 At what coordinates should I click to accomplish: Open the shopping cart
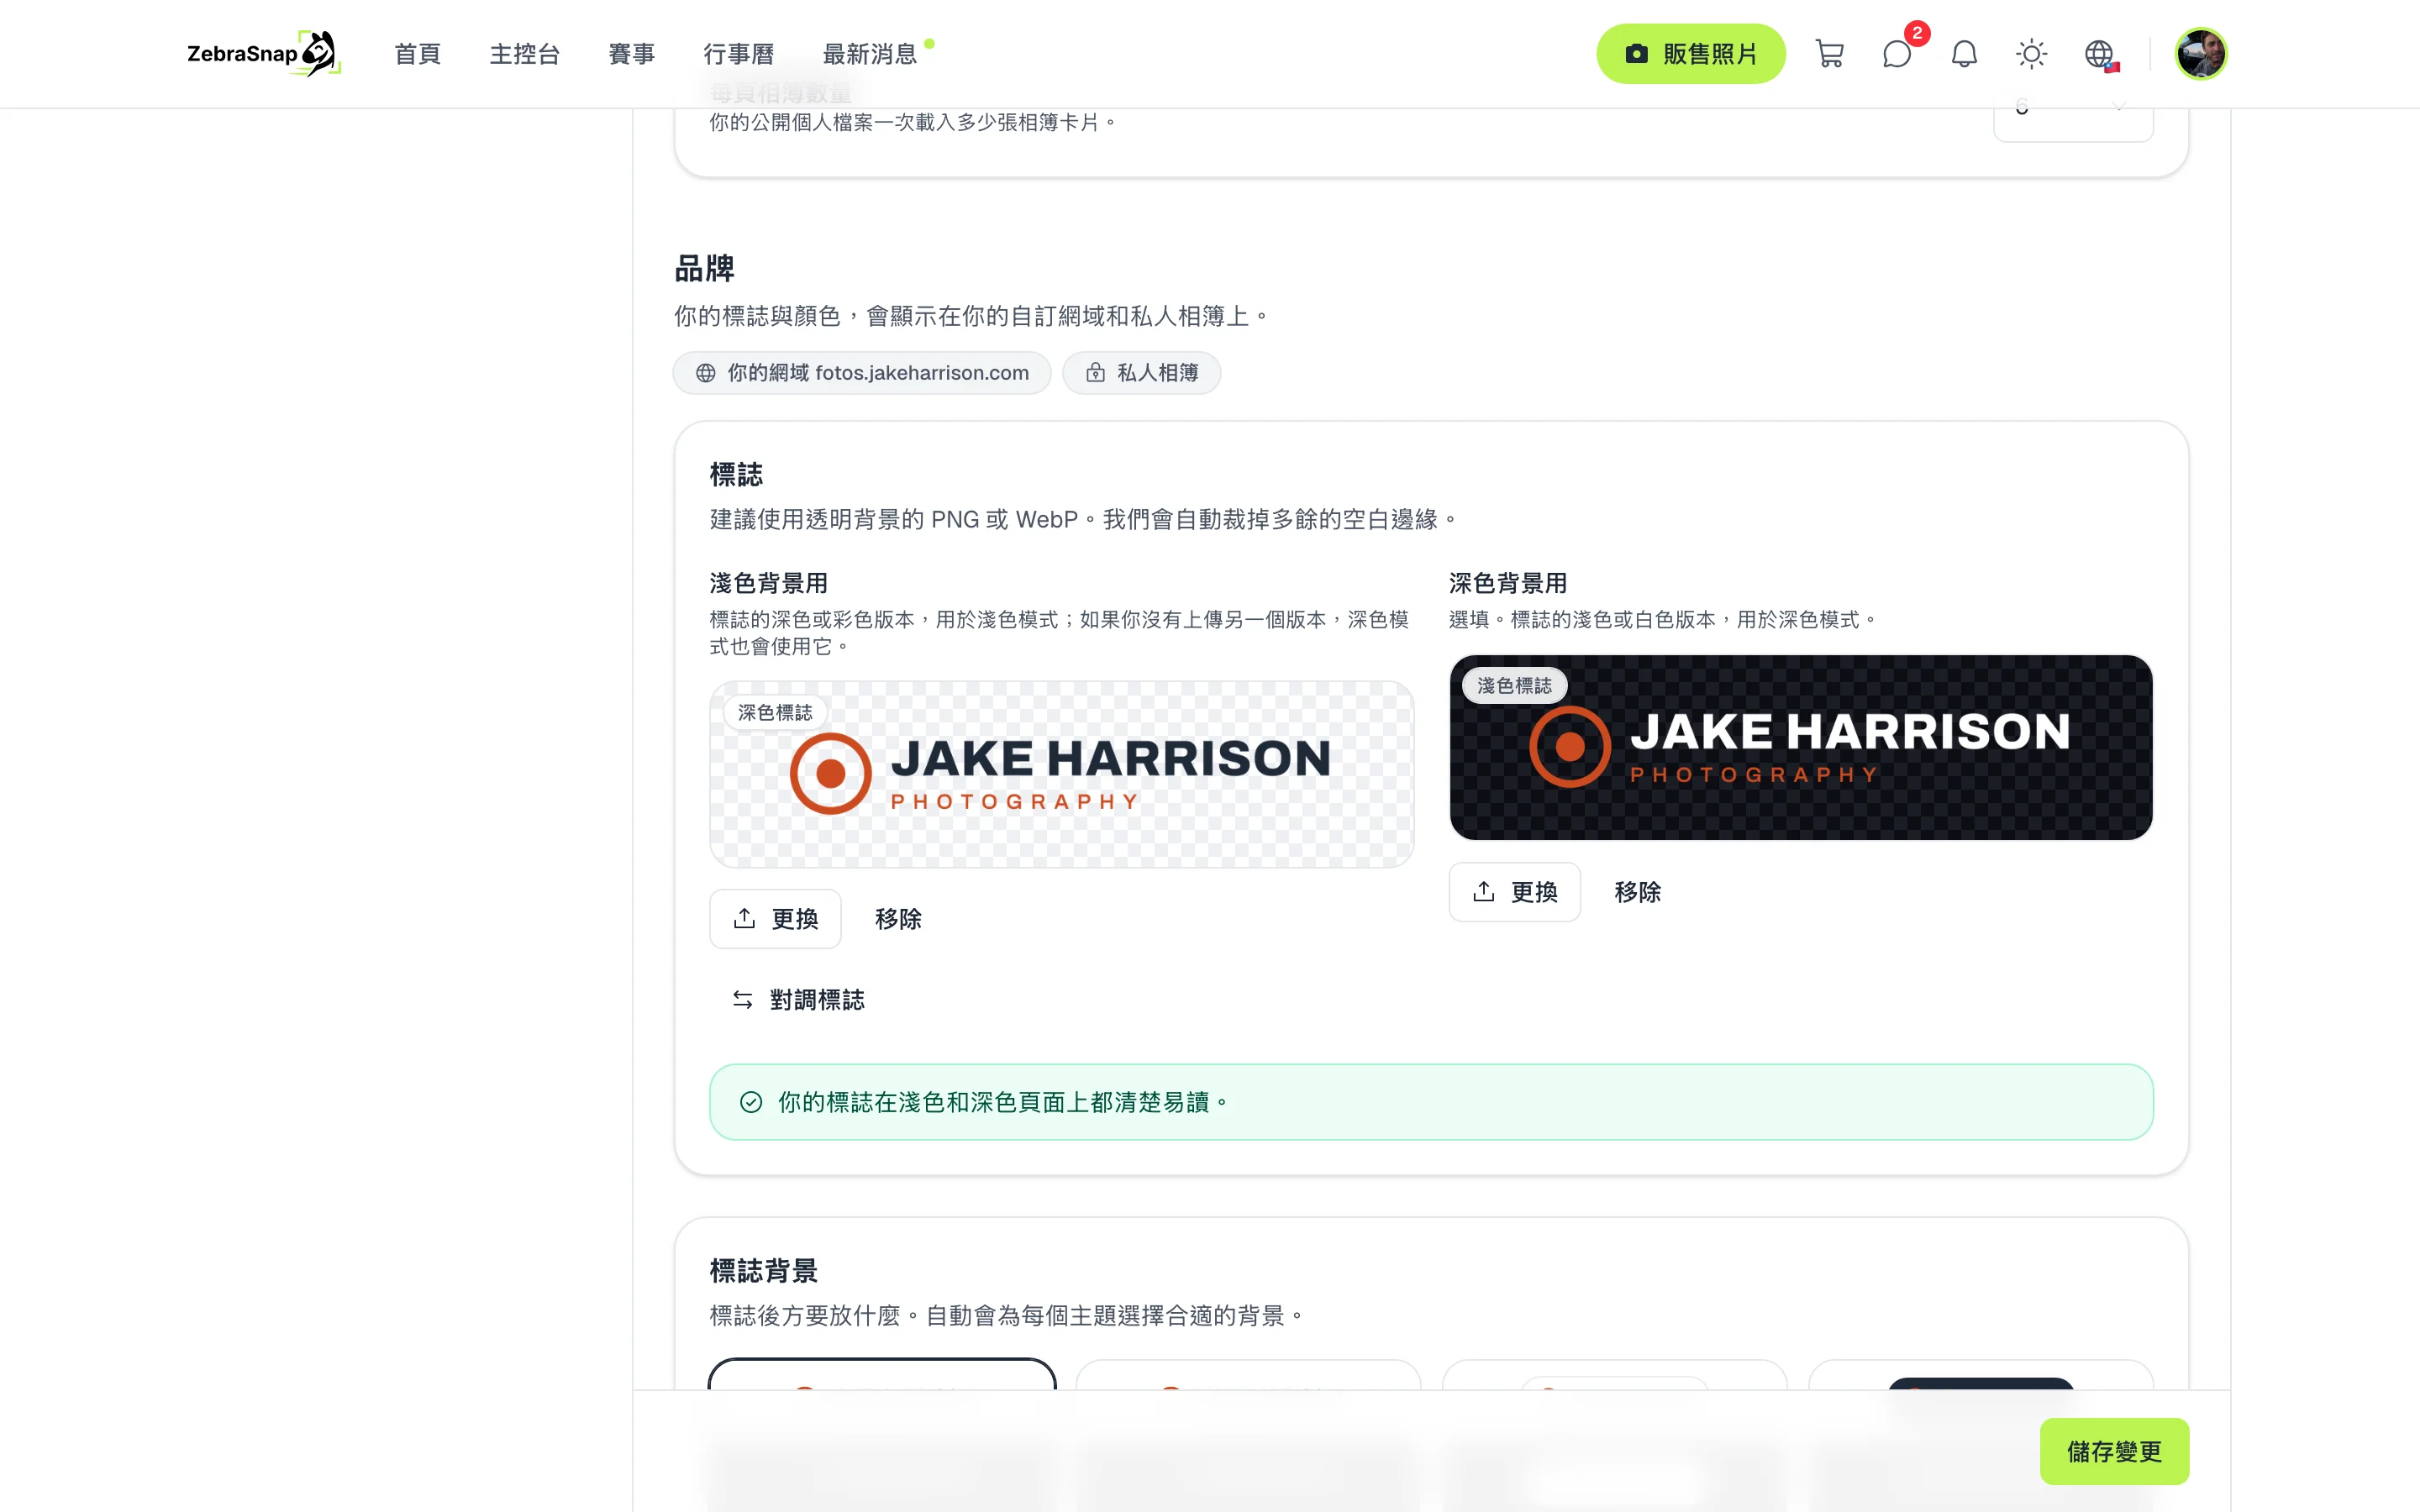pos(1829,54)
